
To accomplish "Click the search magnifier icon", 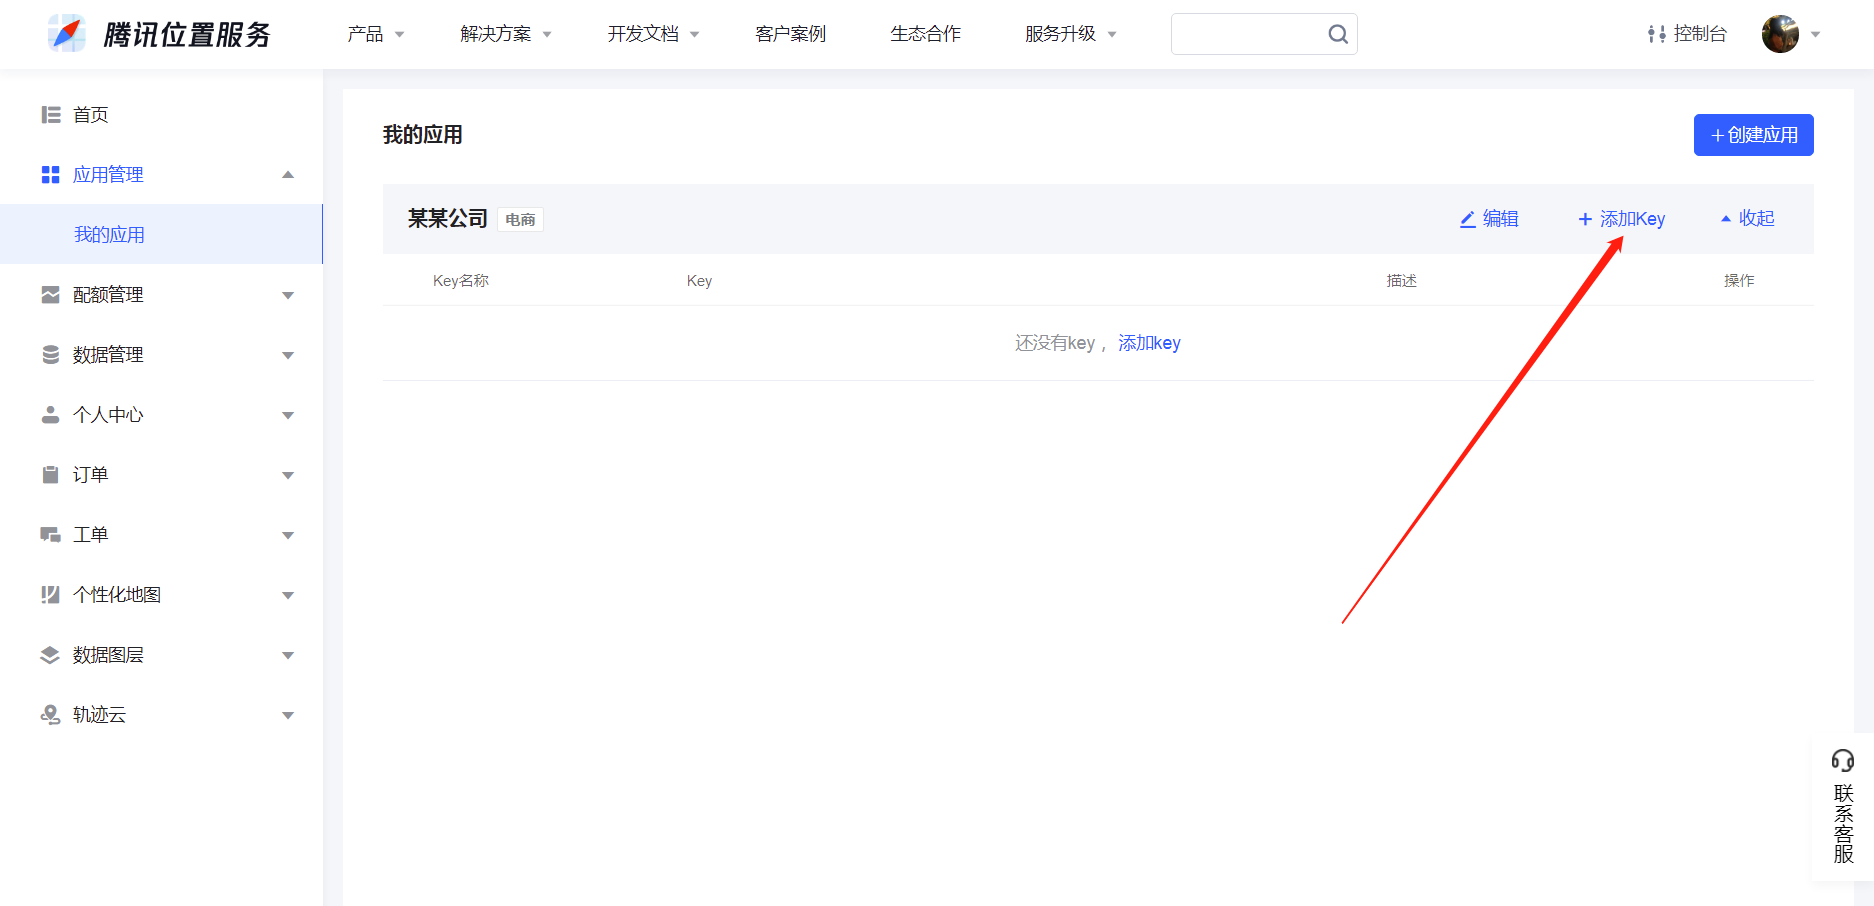I will click(1337, 35).
